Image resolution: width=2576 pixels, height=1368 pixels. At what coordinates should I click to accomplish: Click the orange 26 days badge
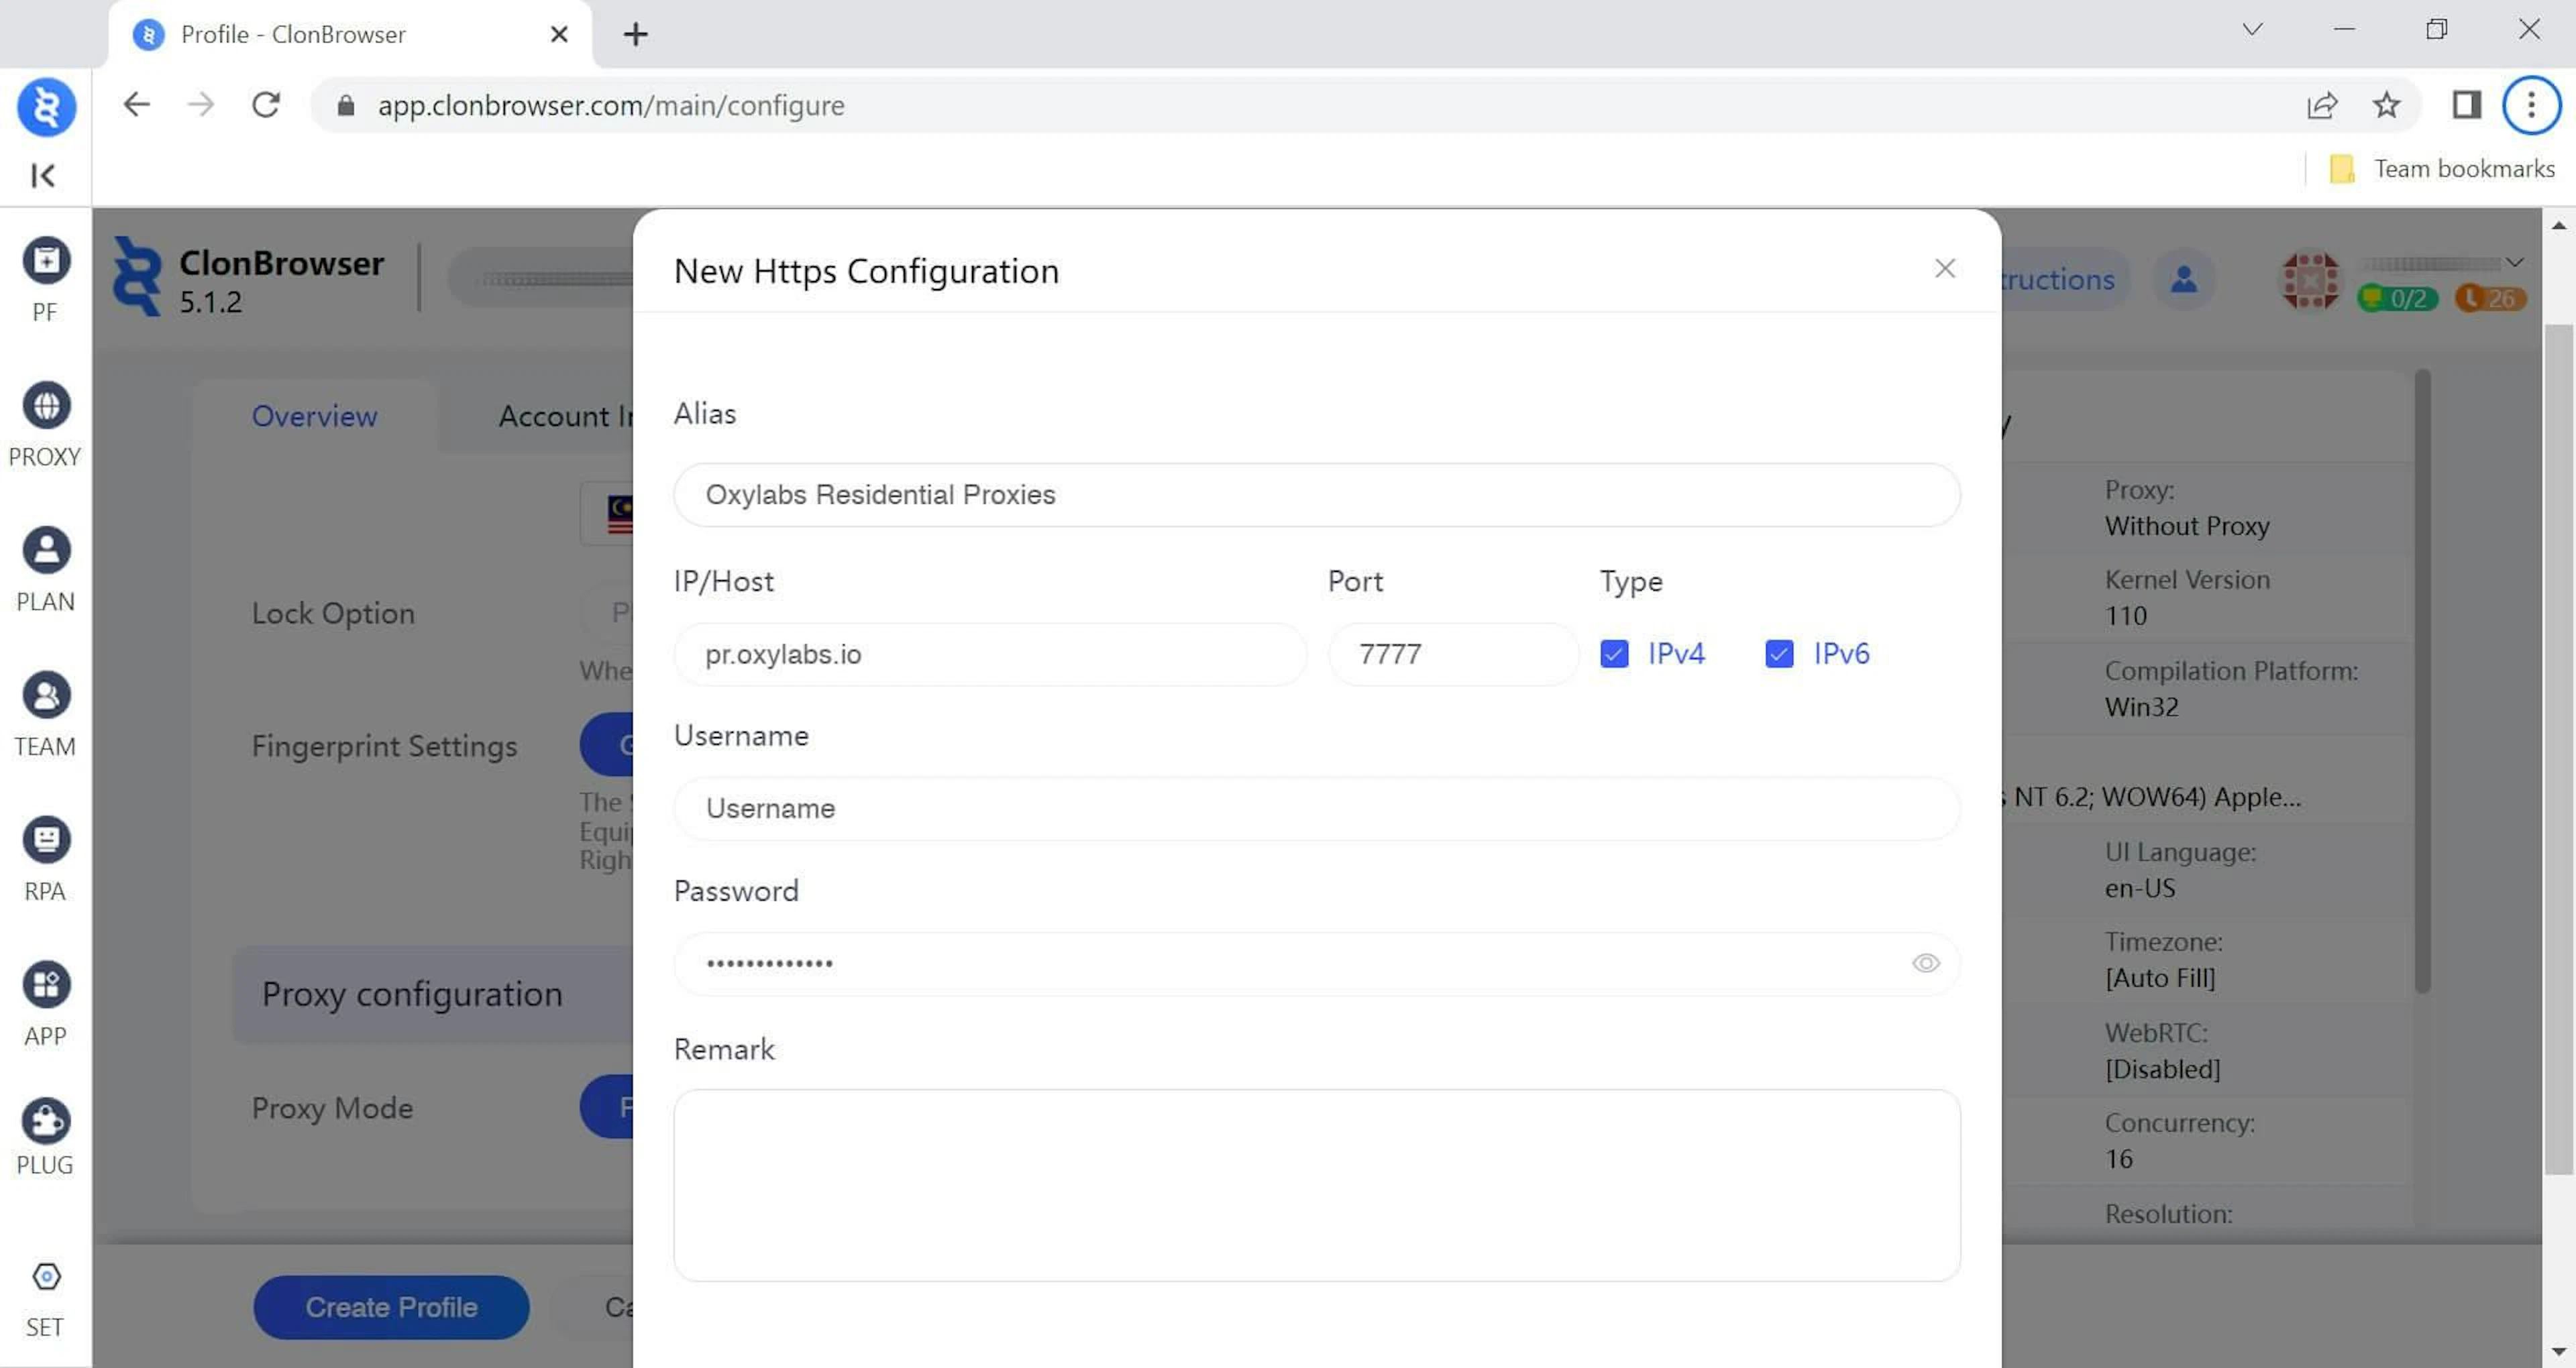pos(2490,298)
